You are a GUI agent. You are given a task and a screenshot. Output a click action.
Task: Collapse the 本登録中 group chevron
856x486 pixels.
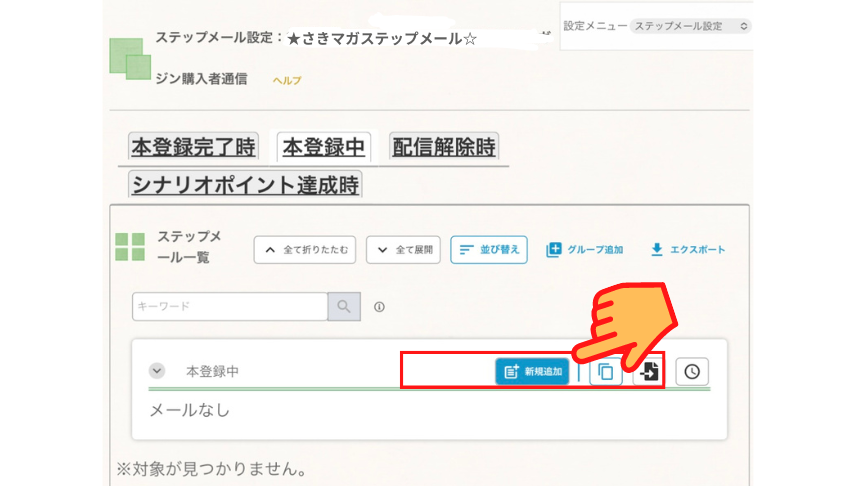pos(157,371)
